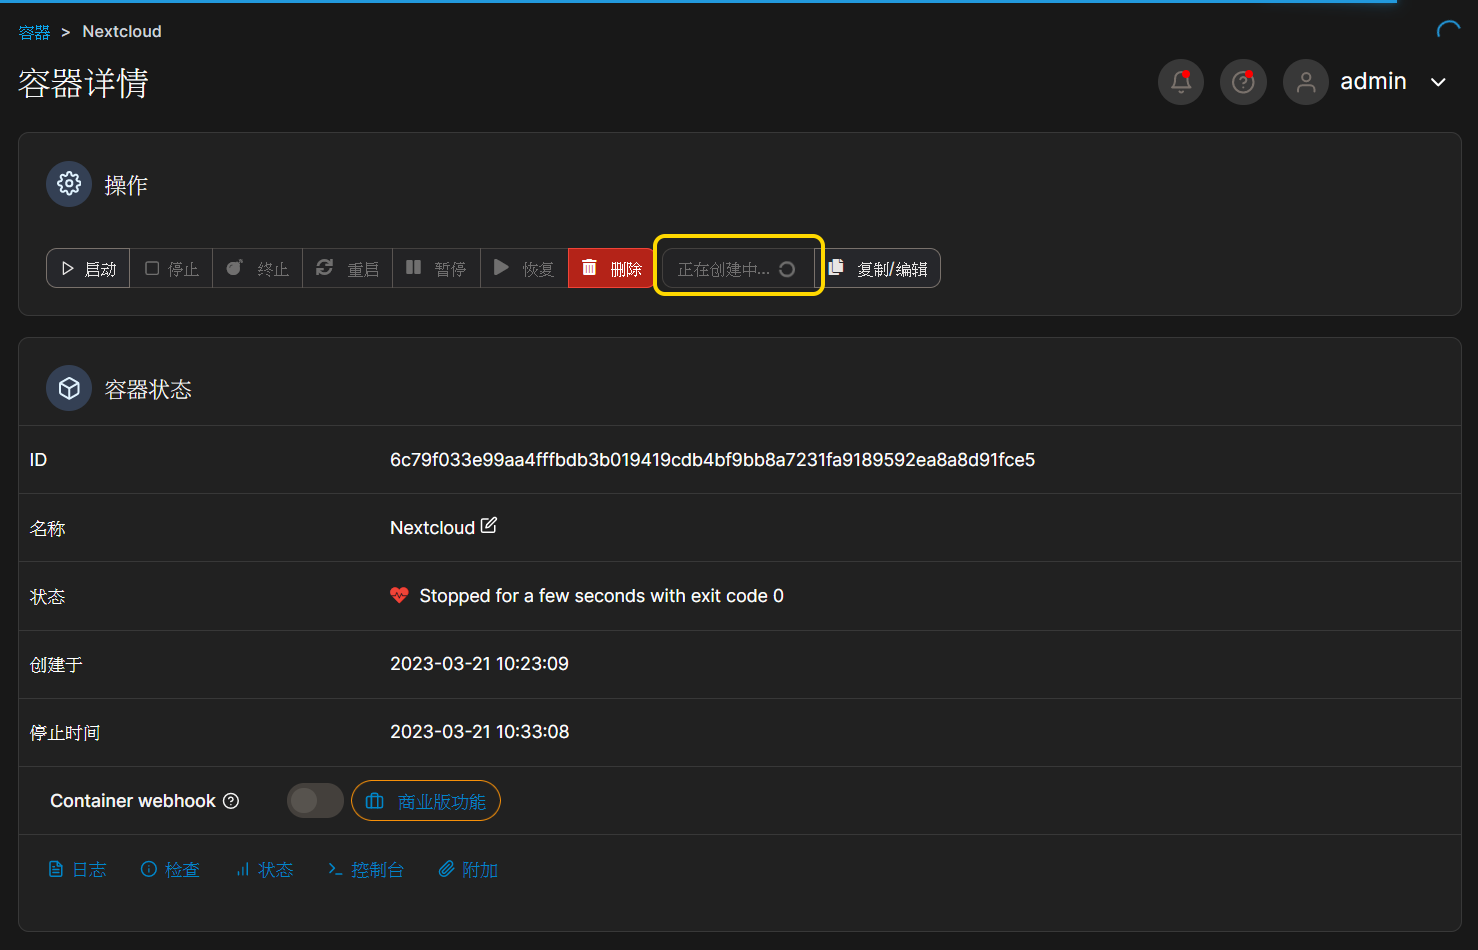Click the 复制/编辑 duplicate button
1478x950 pixels.
(878, 268)
